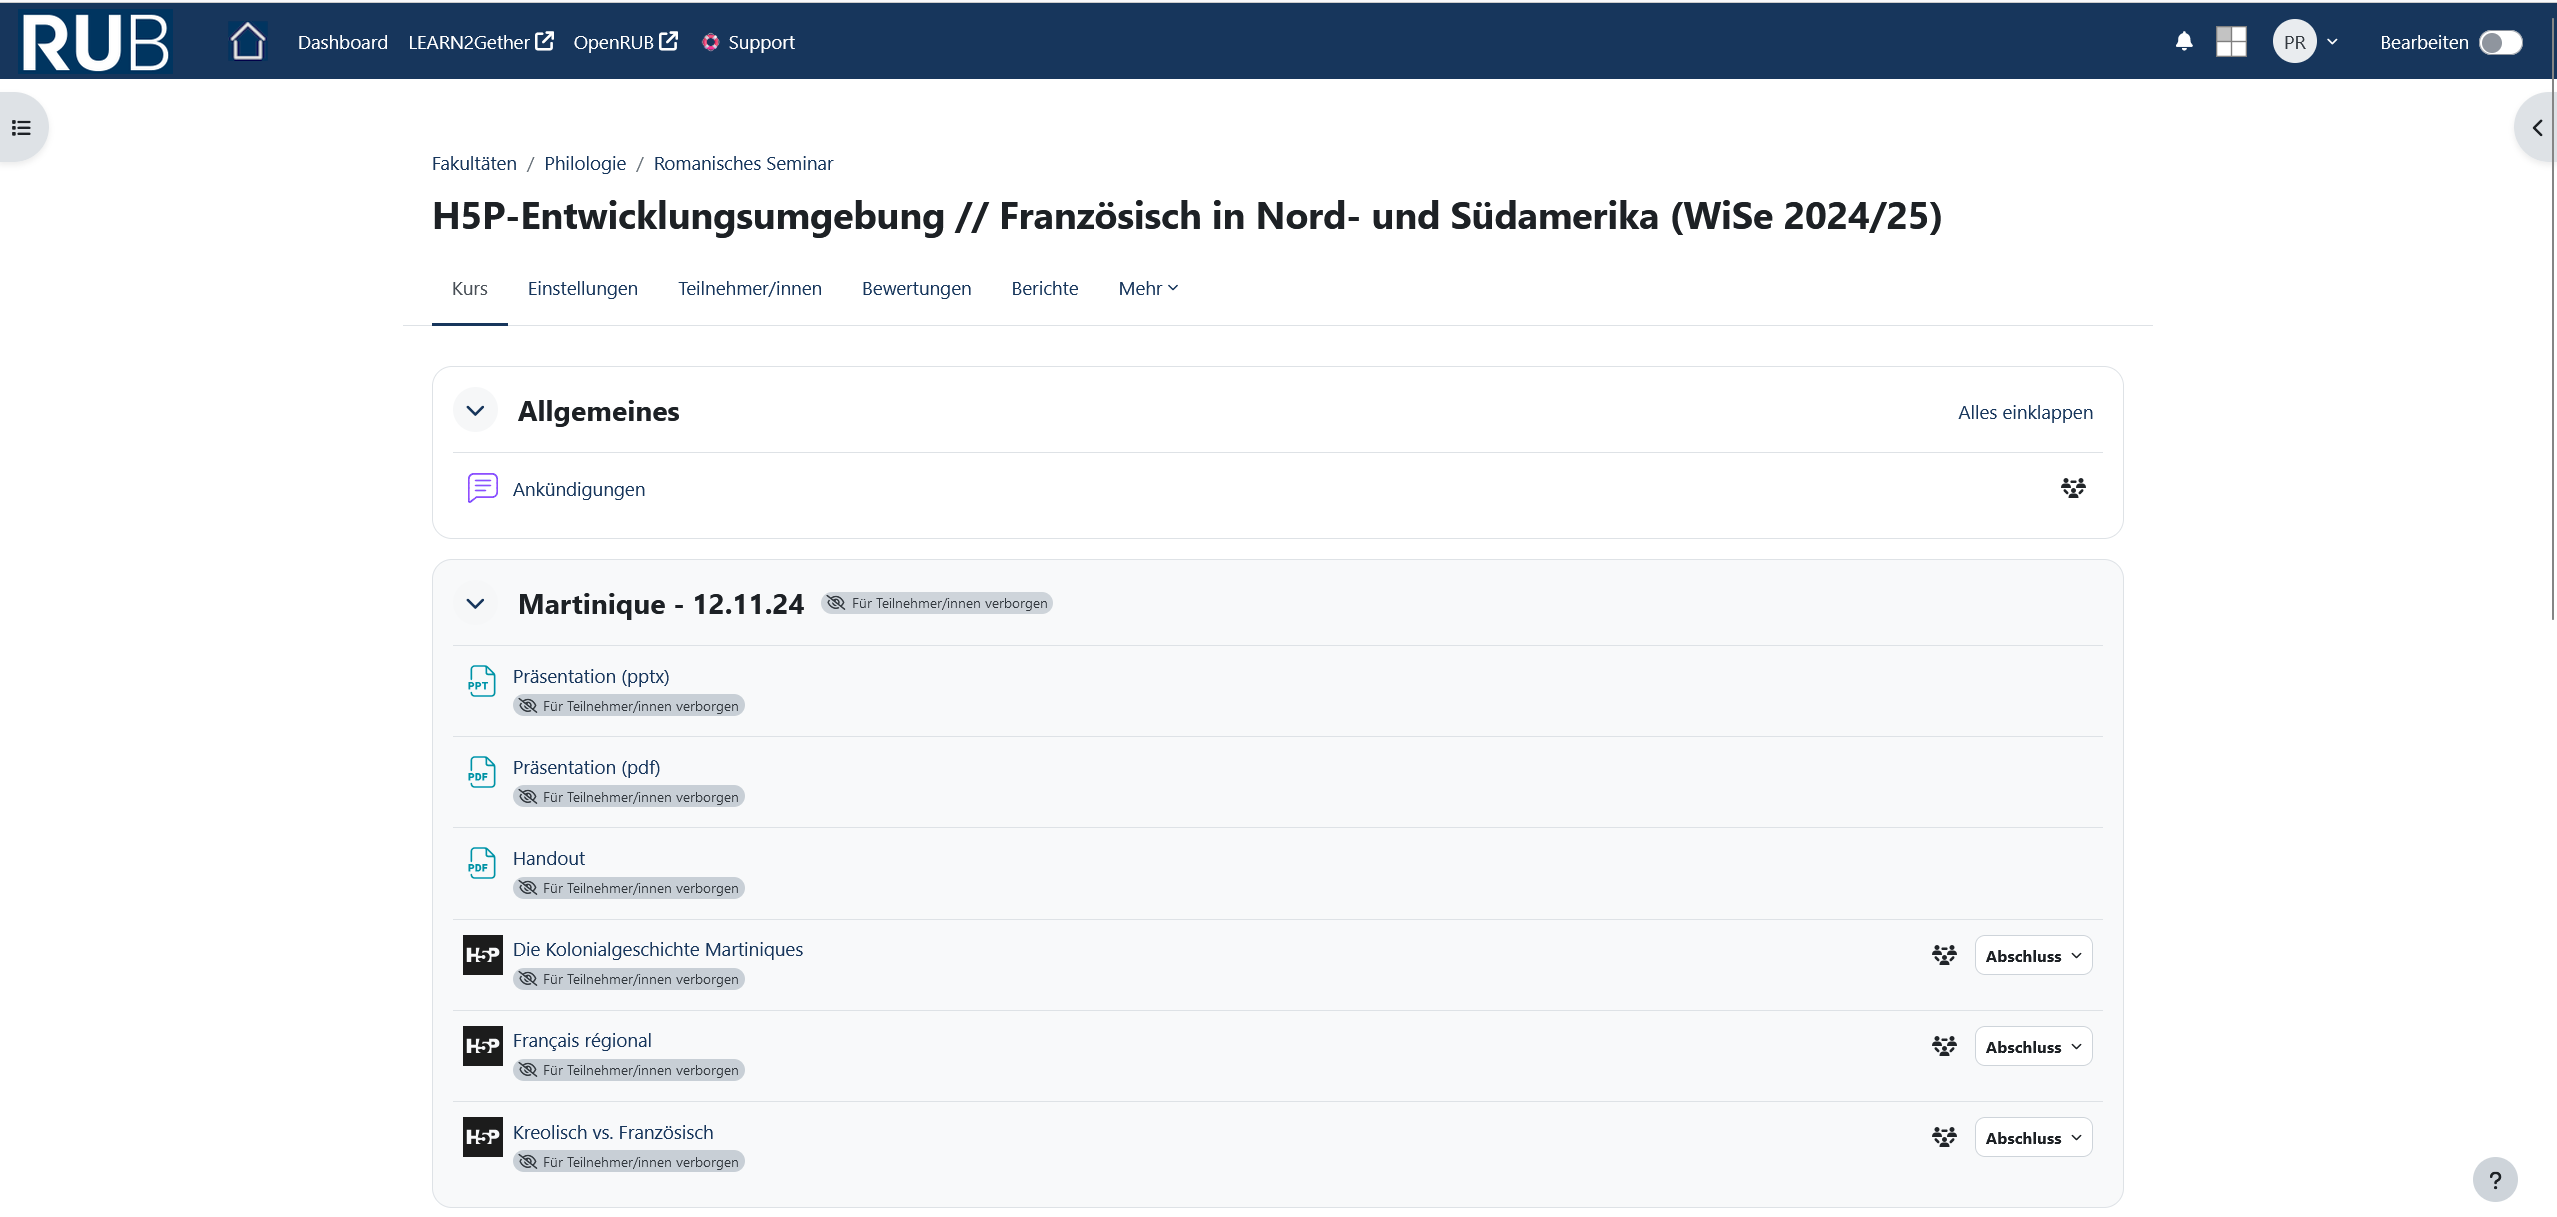Click H5P icon of Français régional

tap(482, 1046)
